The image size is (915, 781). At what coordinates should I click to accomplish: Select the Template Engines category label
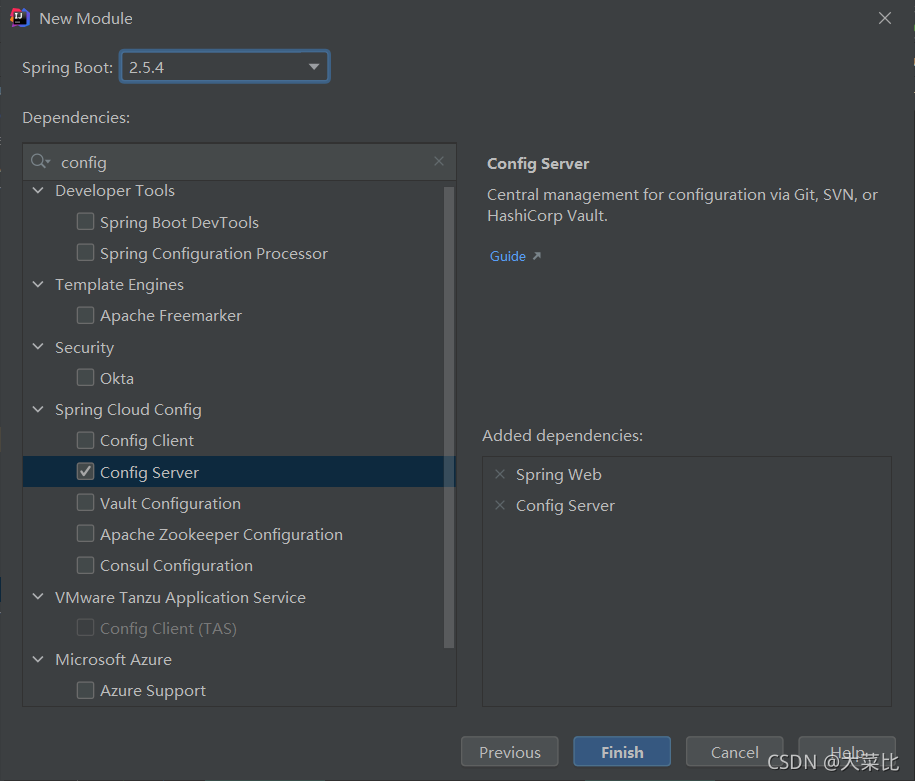[x=119, y=285]
